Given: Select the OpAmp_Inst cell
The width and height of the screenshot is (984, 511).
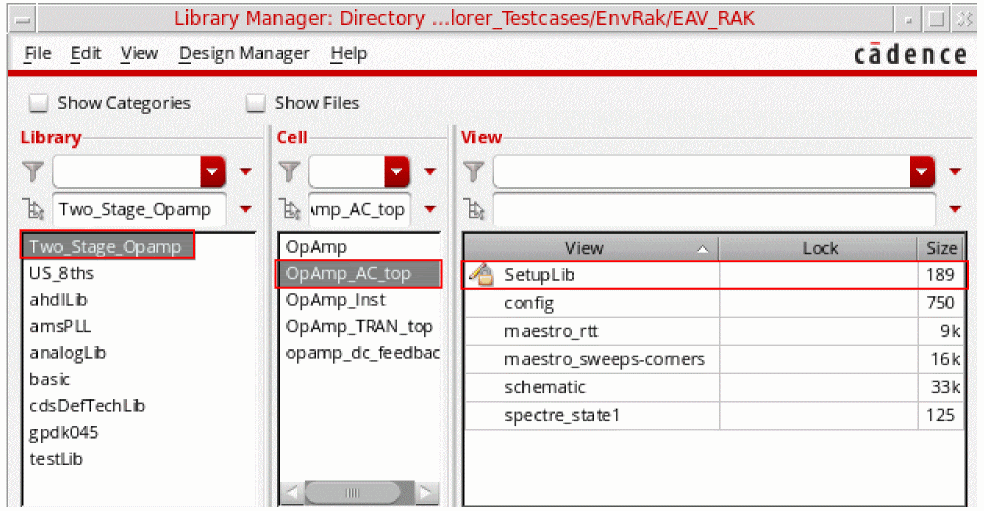Looking at the screenshot, I should pos(336,299).
